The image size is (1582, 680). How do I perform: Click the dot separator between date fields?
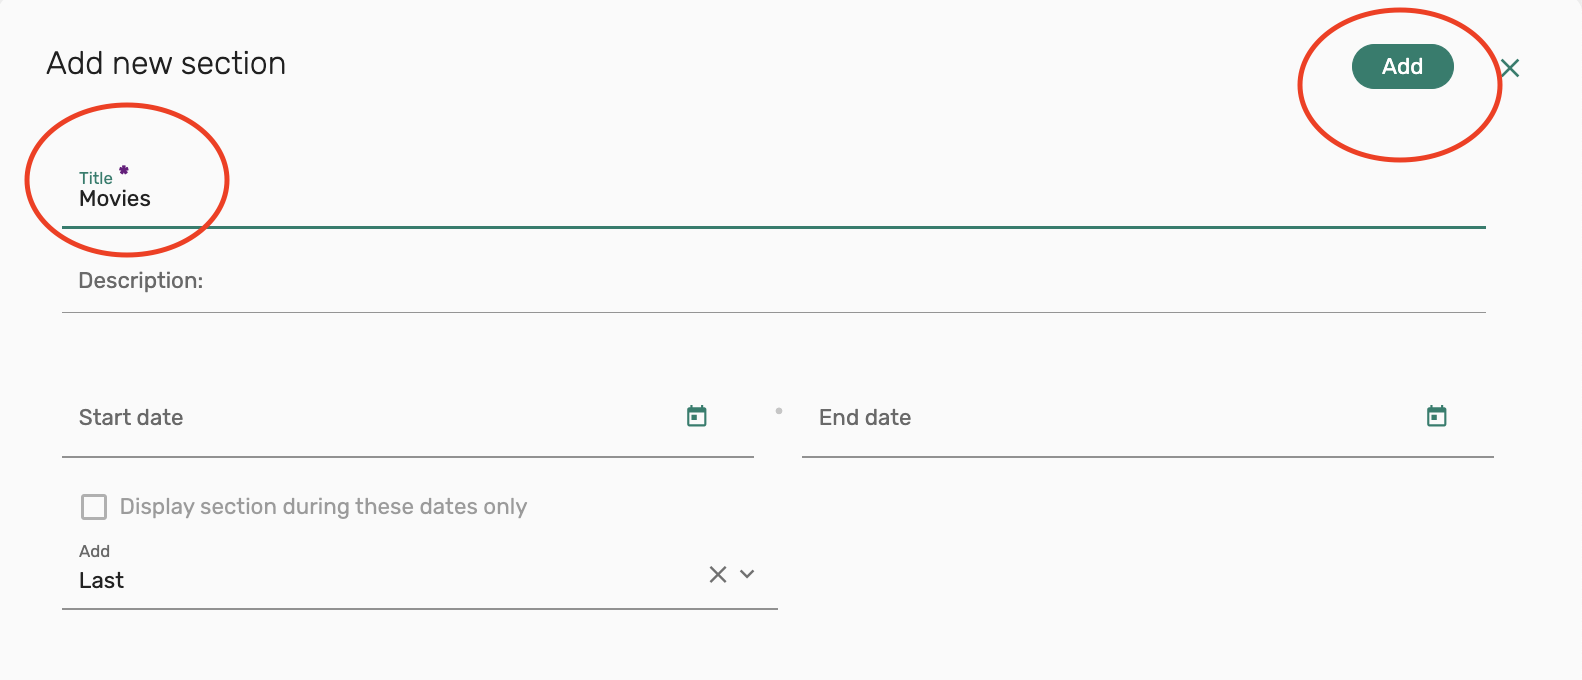779,411
